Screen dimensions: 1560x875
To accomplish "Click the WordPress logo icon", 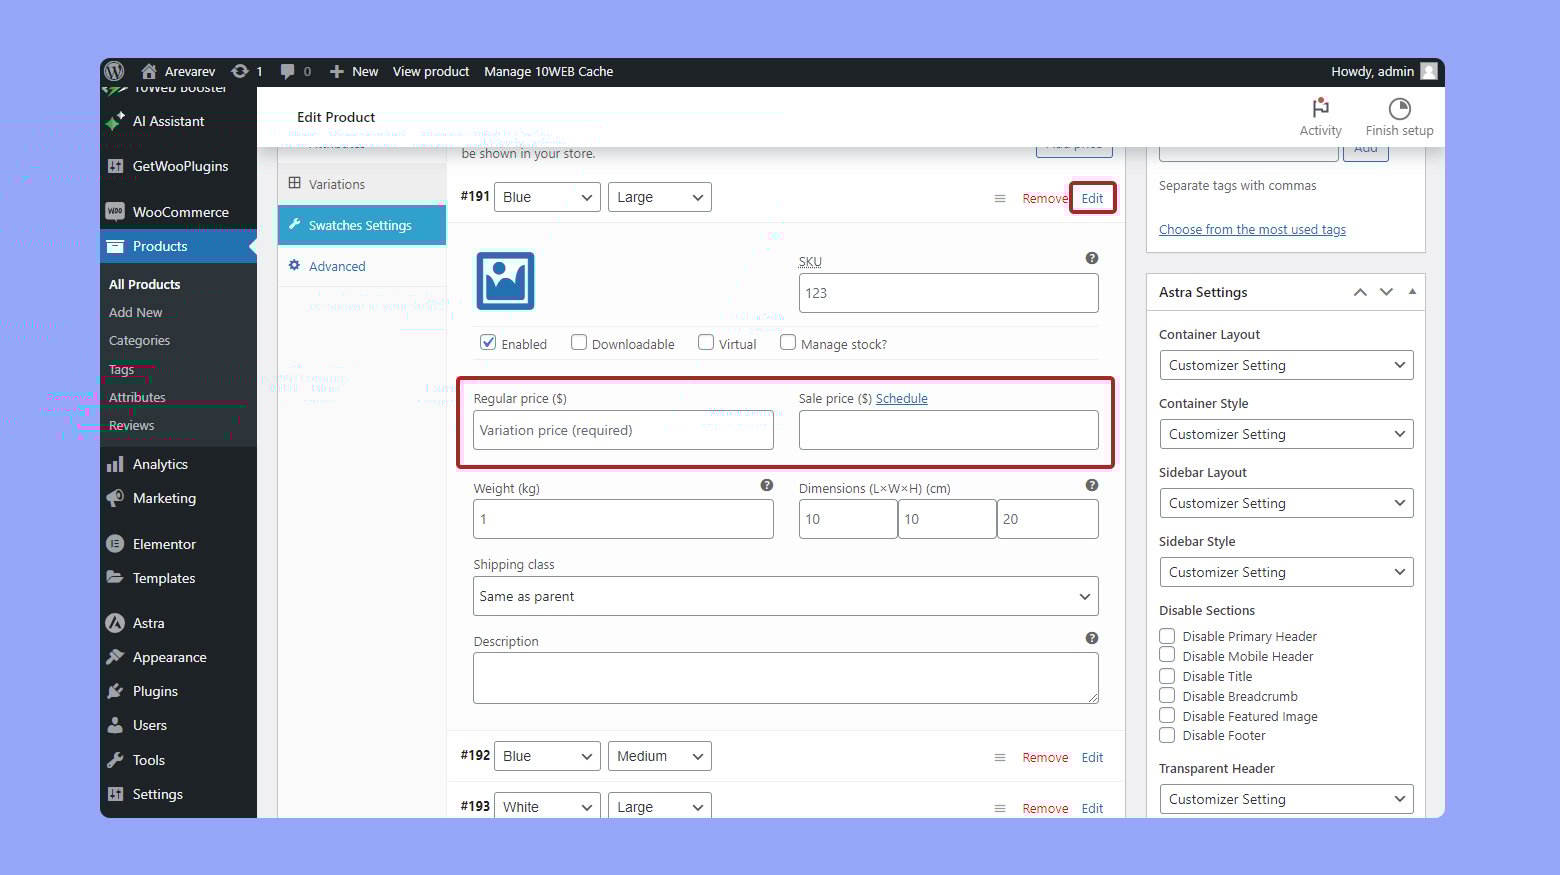I will [x=115, y=71].
